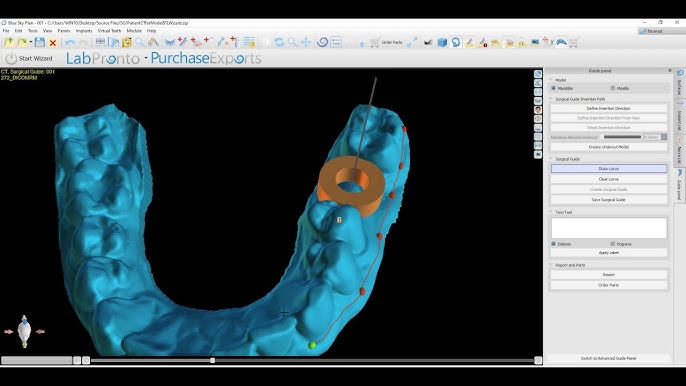Image resolution: width=686 pixels, height=386 pixels.
Task: Click the undercut value field
Action: coord(651,137)
